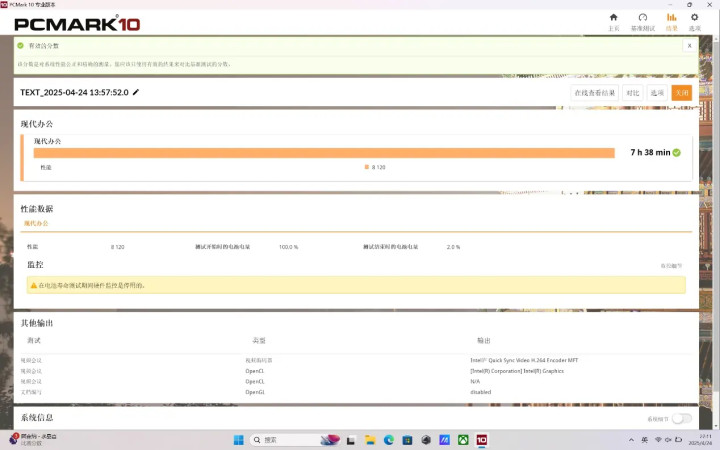Click the 选项 button beside 对比
Image resolution: width=720 pixels, height=450 pixels.
point(657,93)
